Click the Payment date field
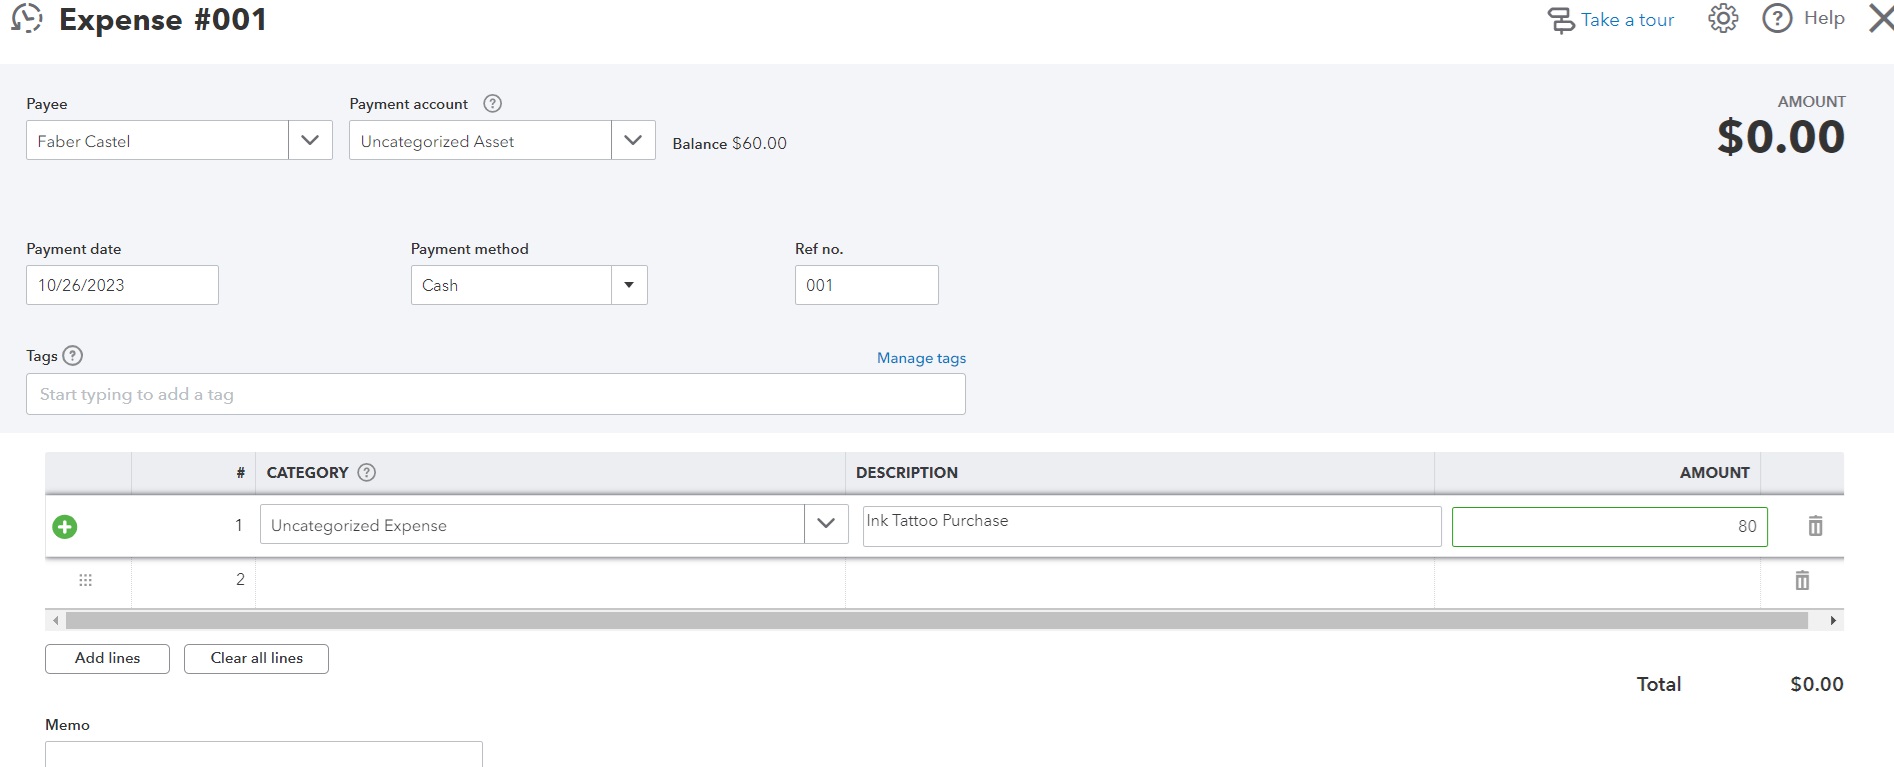The image size is (1894, 767). tap(122, 285)
